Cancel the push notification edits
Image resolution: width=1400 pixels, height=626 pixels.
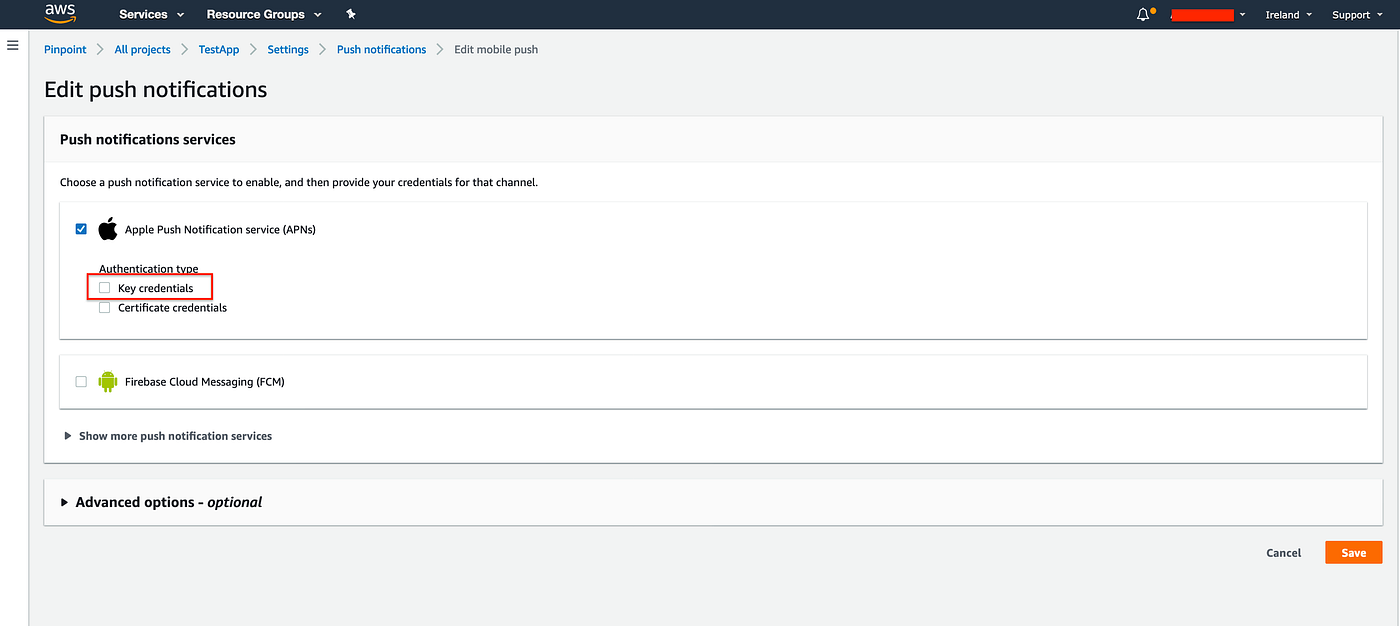pos(1283,552)
